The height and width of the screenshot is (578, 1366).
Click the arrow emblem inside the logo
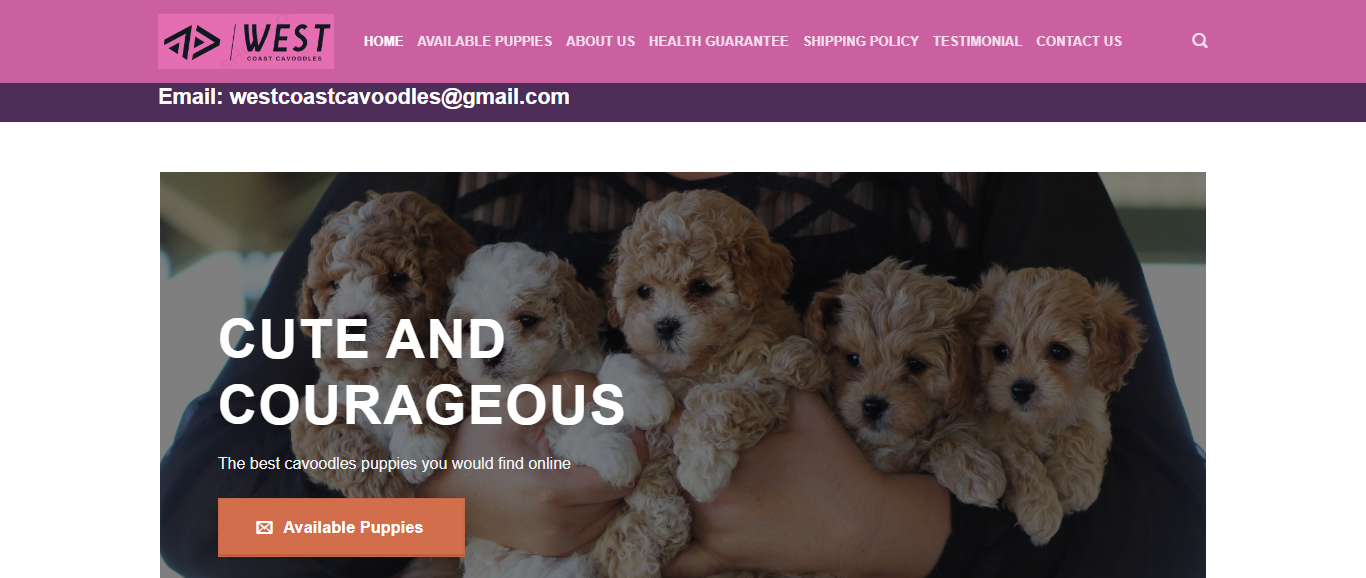(x=192, y=42)
